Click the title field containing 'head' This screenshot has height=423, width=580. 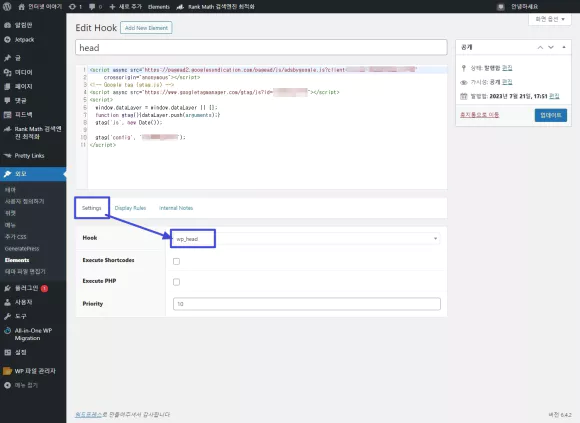click(x=261, y=48)
